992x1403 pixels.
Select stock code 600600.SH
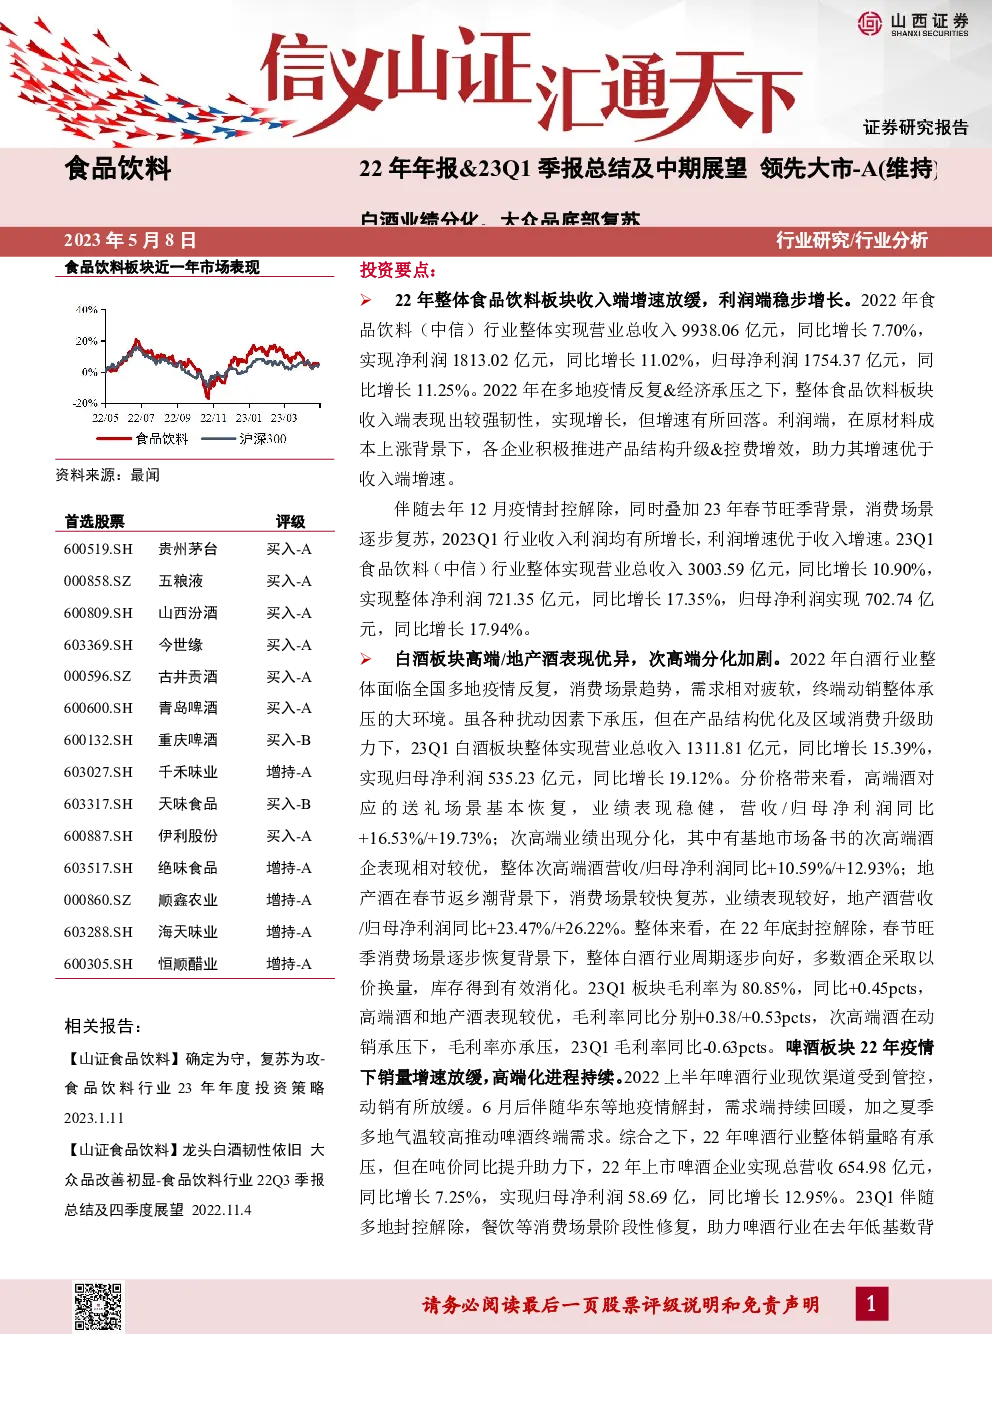[98, 708]
